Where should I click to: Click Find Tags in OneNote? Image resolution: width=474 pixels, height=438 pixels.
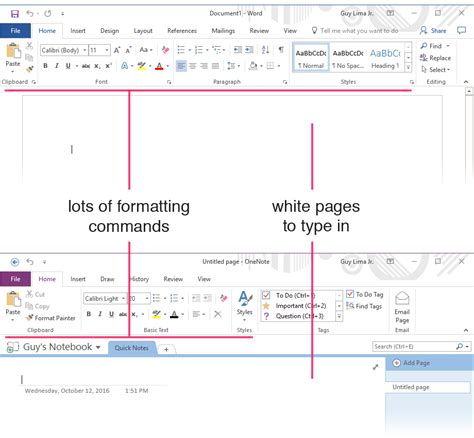coord(365,306)
